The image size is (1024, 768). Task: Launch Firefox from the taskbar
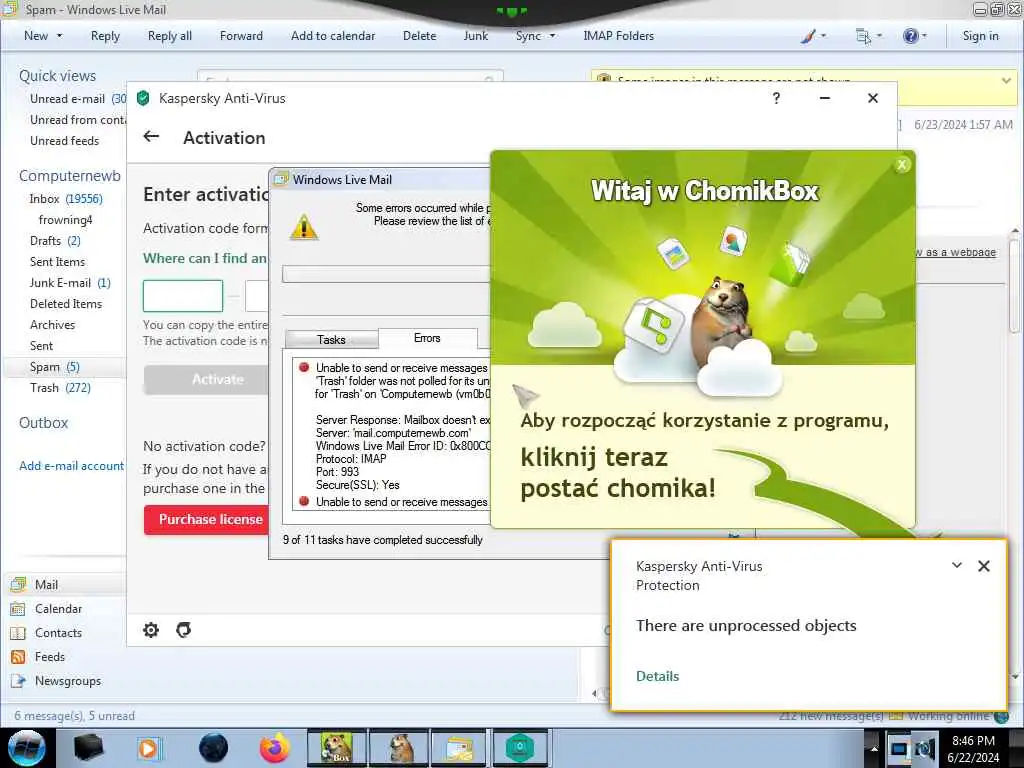pyautogui.click(x=275, y=748)
